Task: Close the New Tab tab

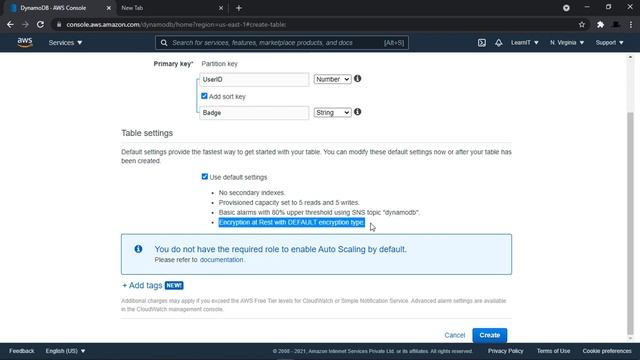Action: (221, 8)
